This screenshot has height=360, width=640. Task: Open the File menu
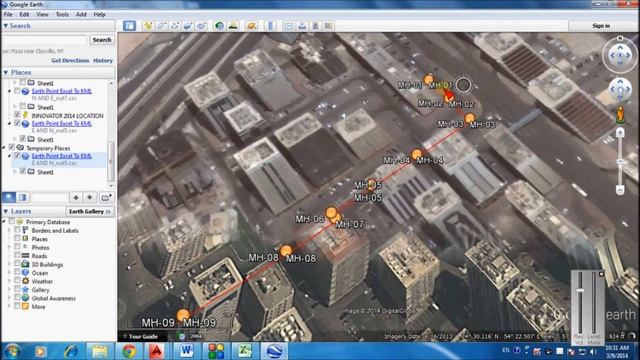8,14
